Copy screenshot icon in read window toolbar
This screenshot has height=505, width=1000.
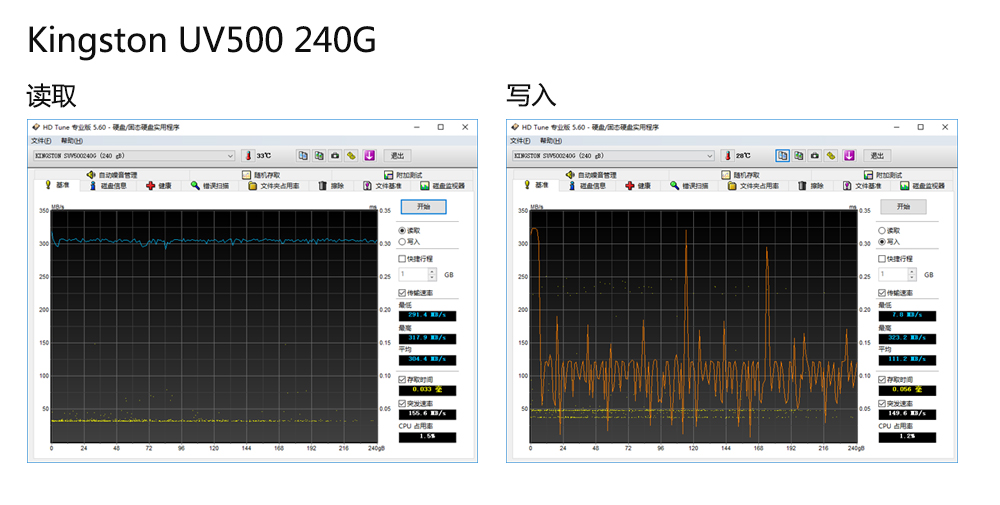[x=319, y=156]
